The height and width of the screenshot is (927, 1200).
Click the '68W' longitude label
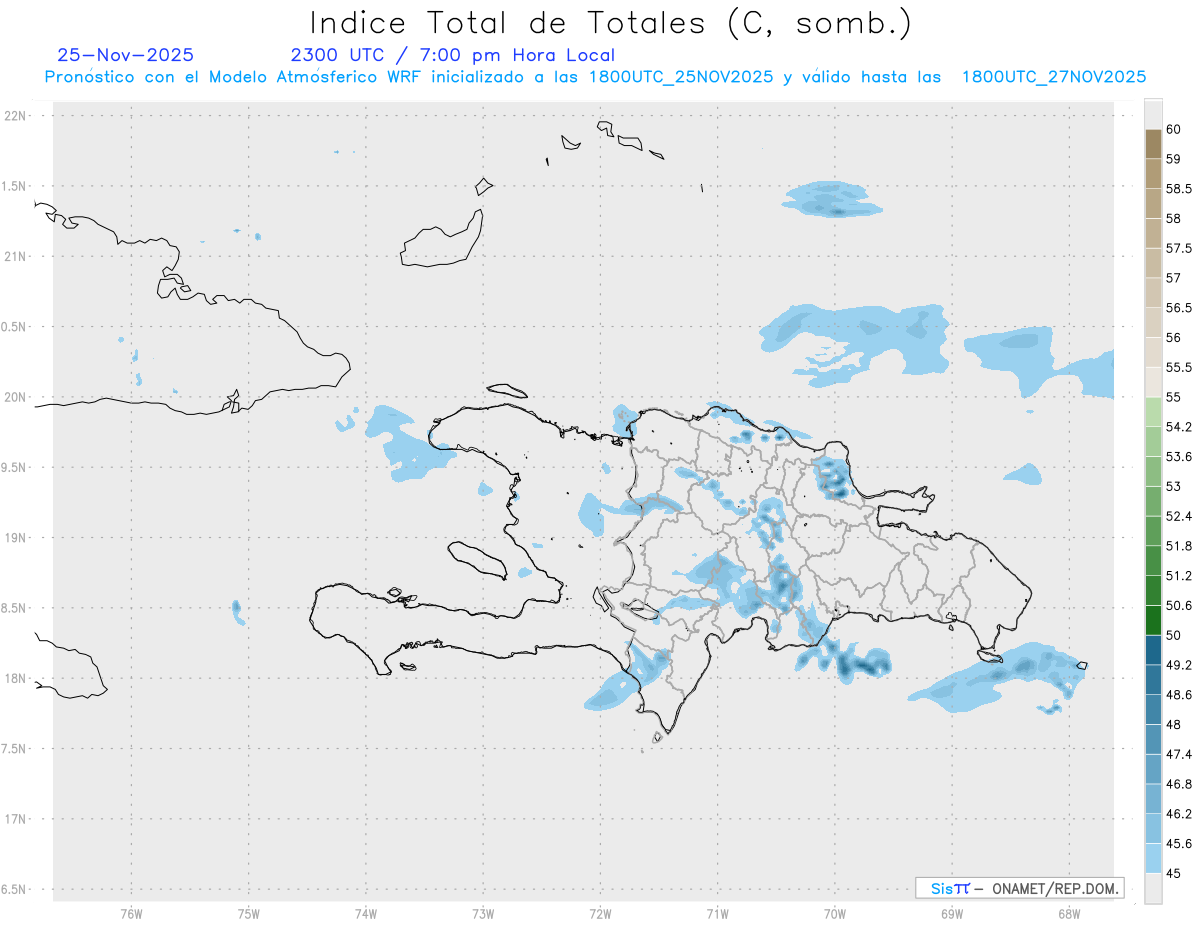pyautogui.click(x=1069, y=912)
